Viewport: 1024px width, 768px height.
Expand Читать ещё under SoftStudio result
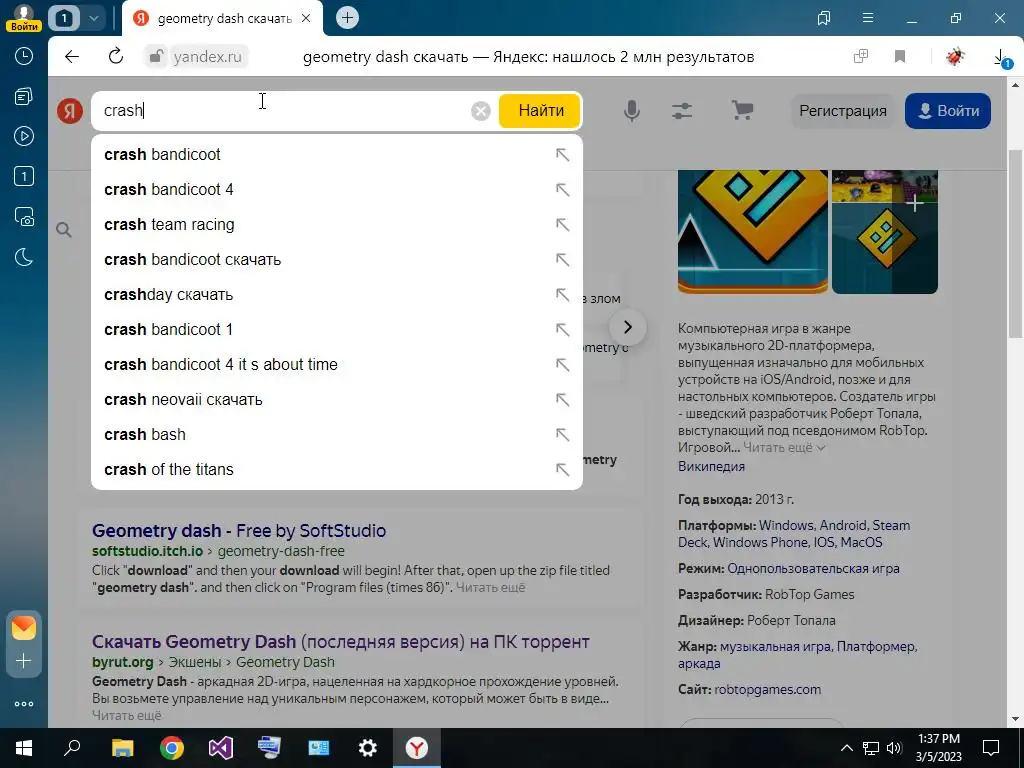tap(490, 587)
